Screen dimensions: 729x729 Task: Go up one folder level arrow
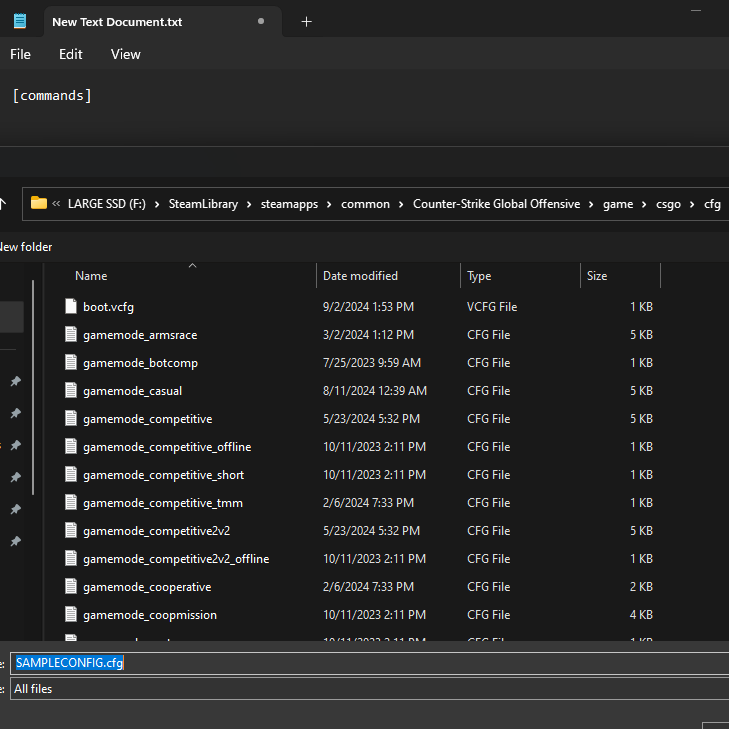(x=3, y=204)
